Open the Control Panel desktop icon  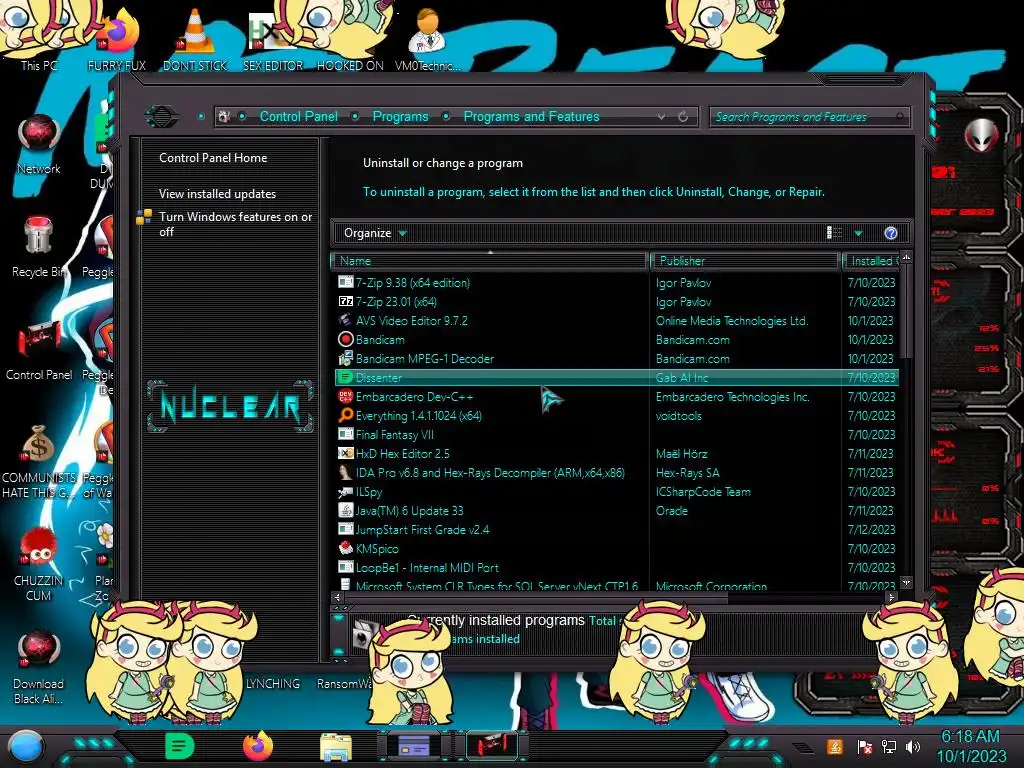39,350
